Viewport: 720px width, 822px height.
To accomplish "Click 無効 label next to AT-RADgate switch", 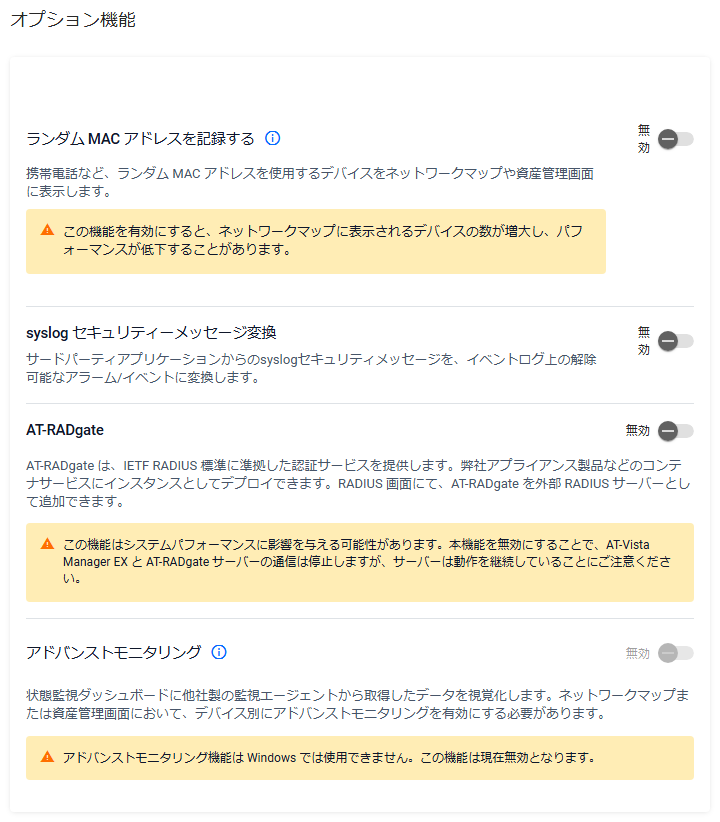I will 638,430.
